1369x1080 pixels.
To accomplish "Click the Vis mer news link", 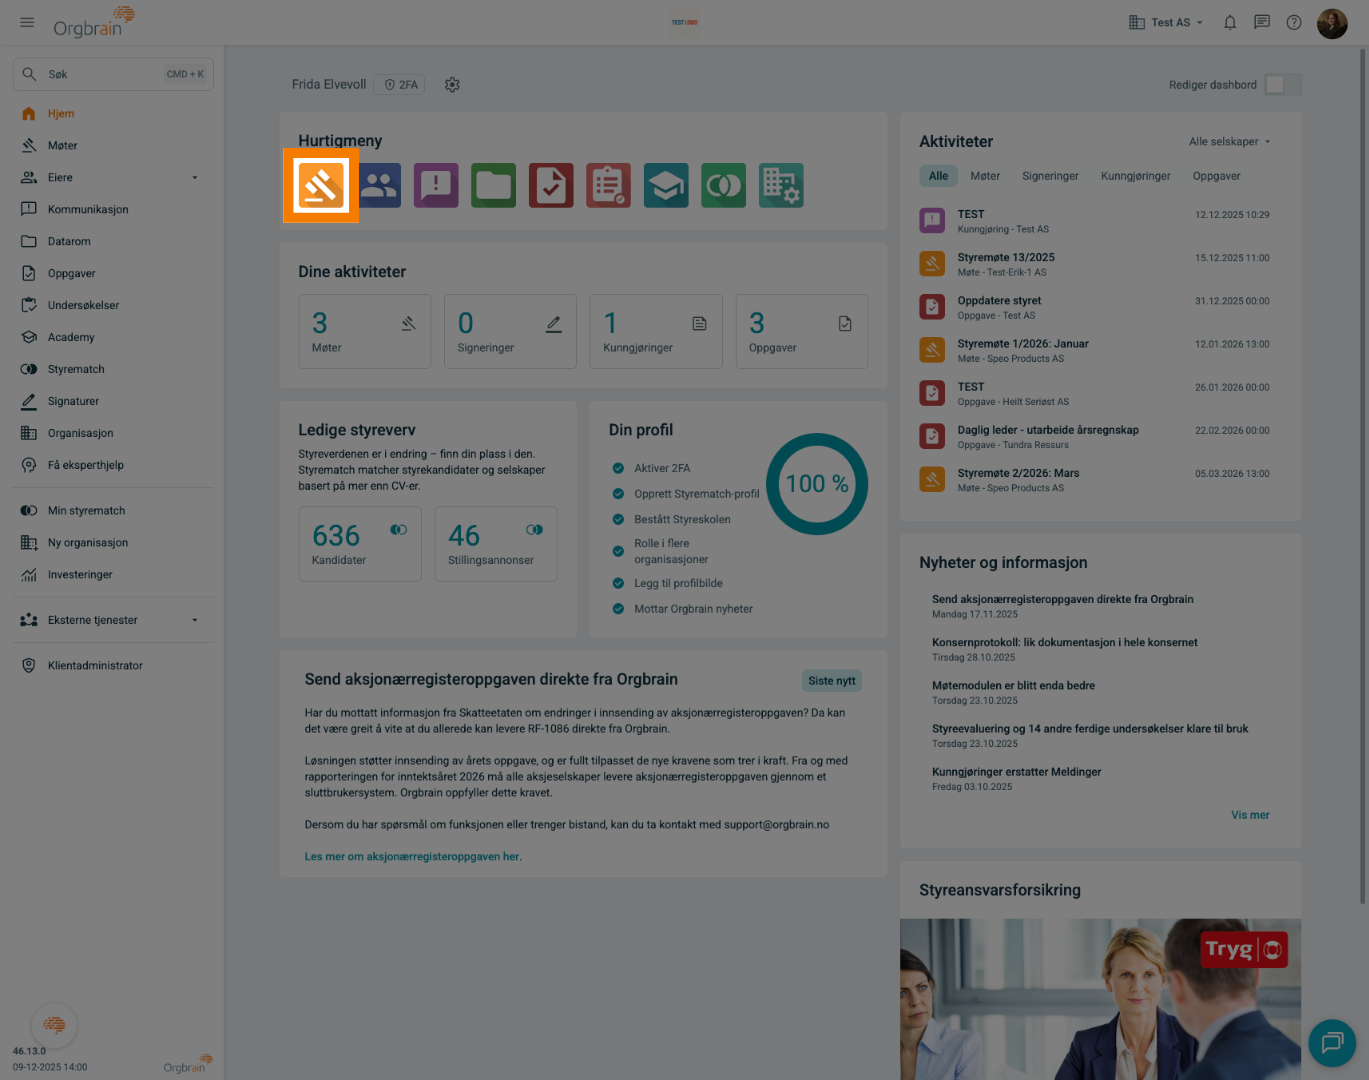I will 1250,815.
